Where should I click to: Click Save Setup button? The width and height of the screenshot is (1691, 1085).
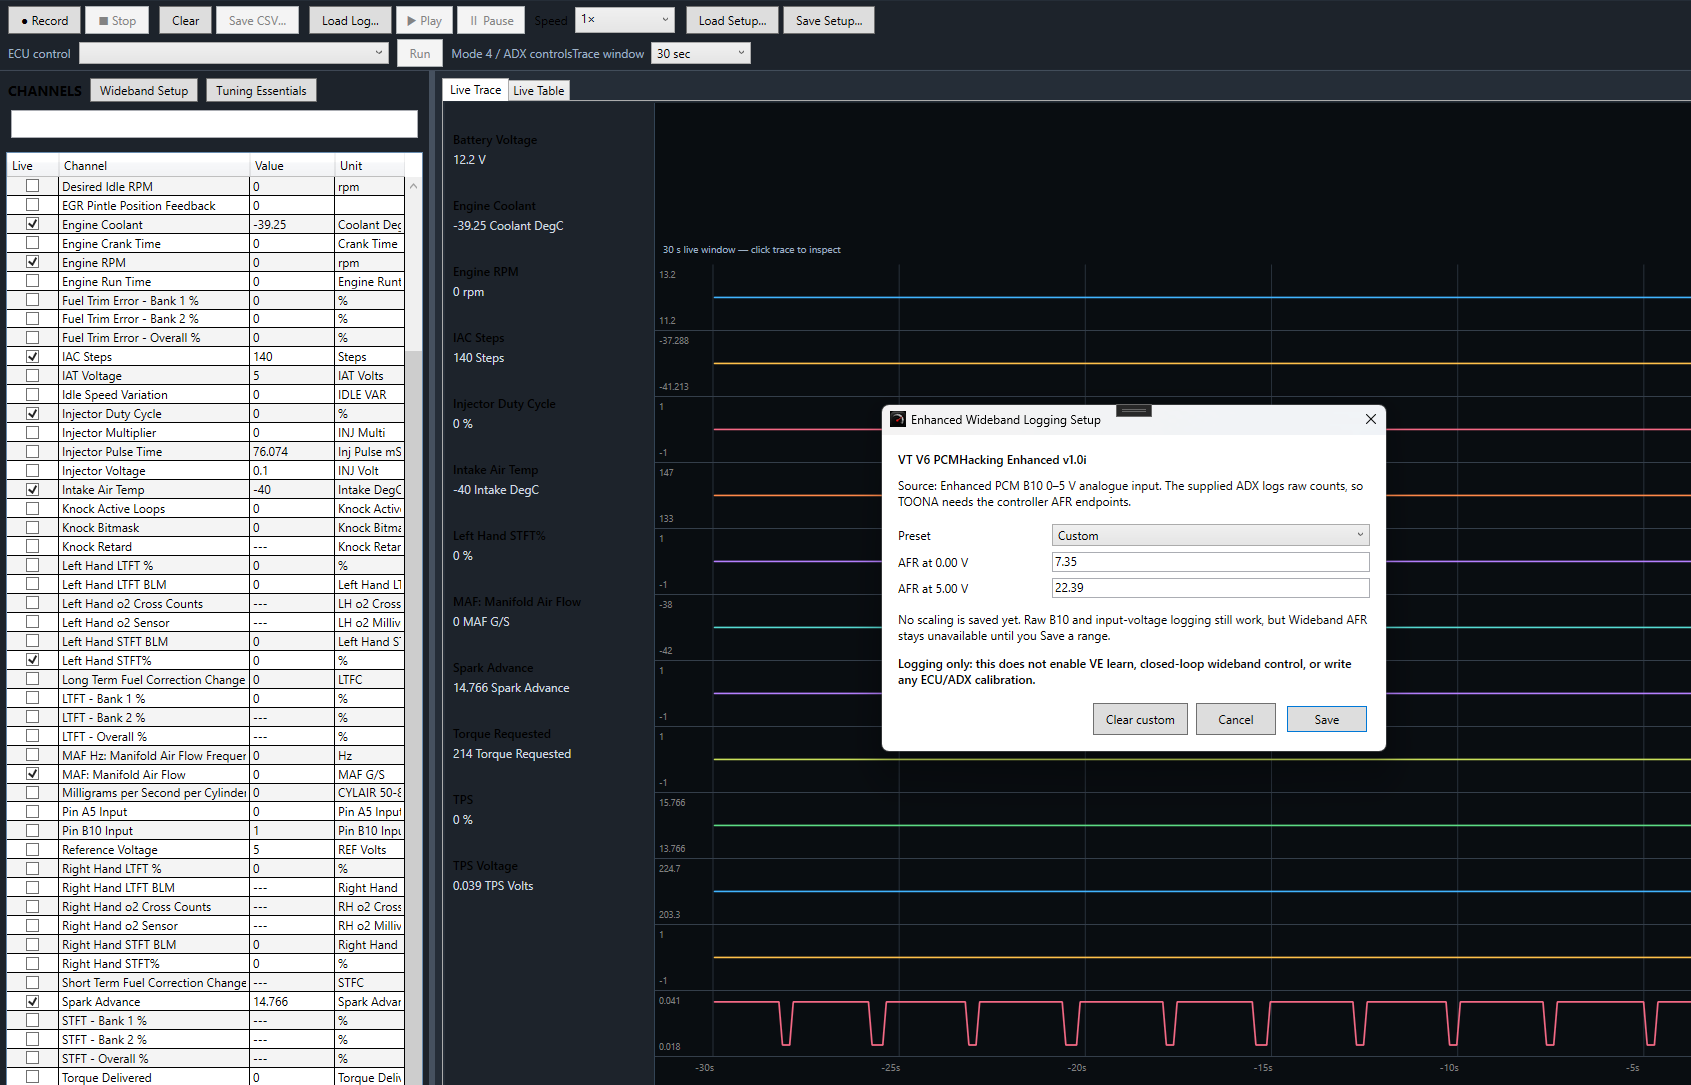click(x=829, y=20)
